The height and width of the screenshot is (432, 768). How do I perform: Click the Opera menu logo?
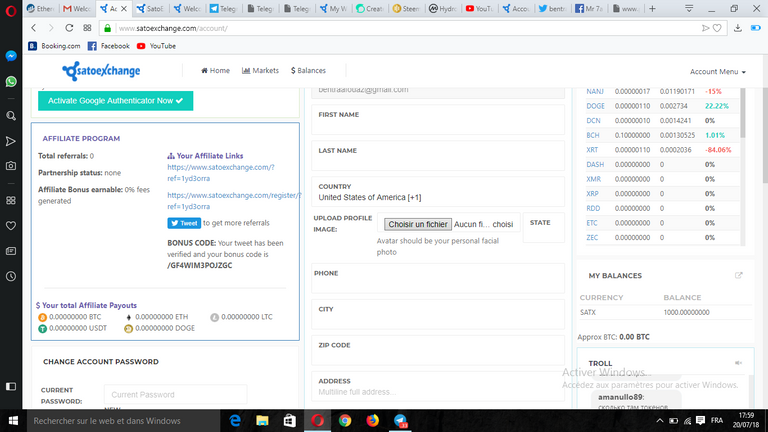pyautogui.click(x=11, y=11)
